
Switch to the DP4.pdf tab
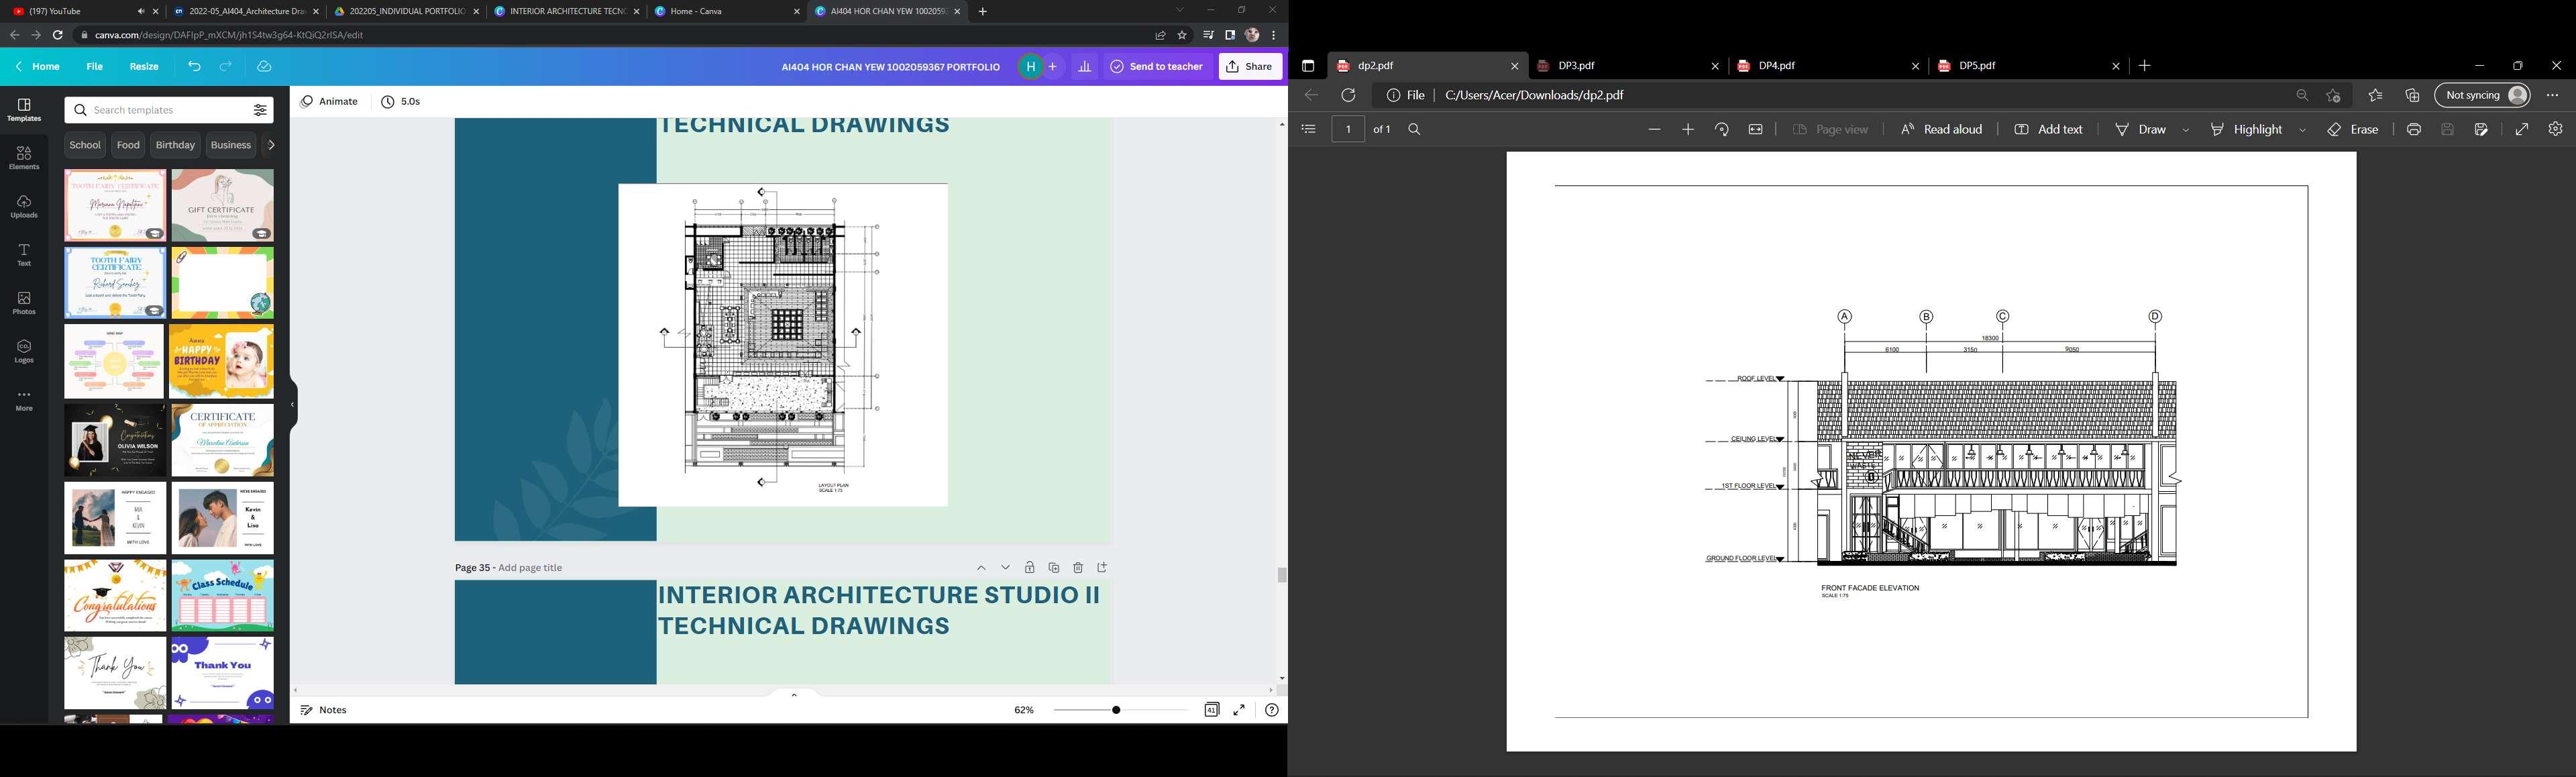point(1778,66)
